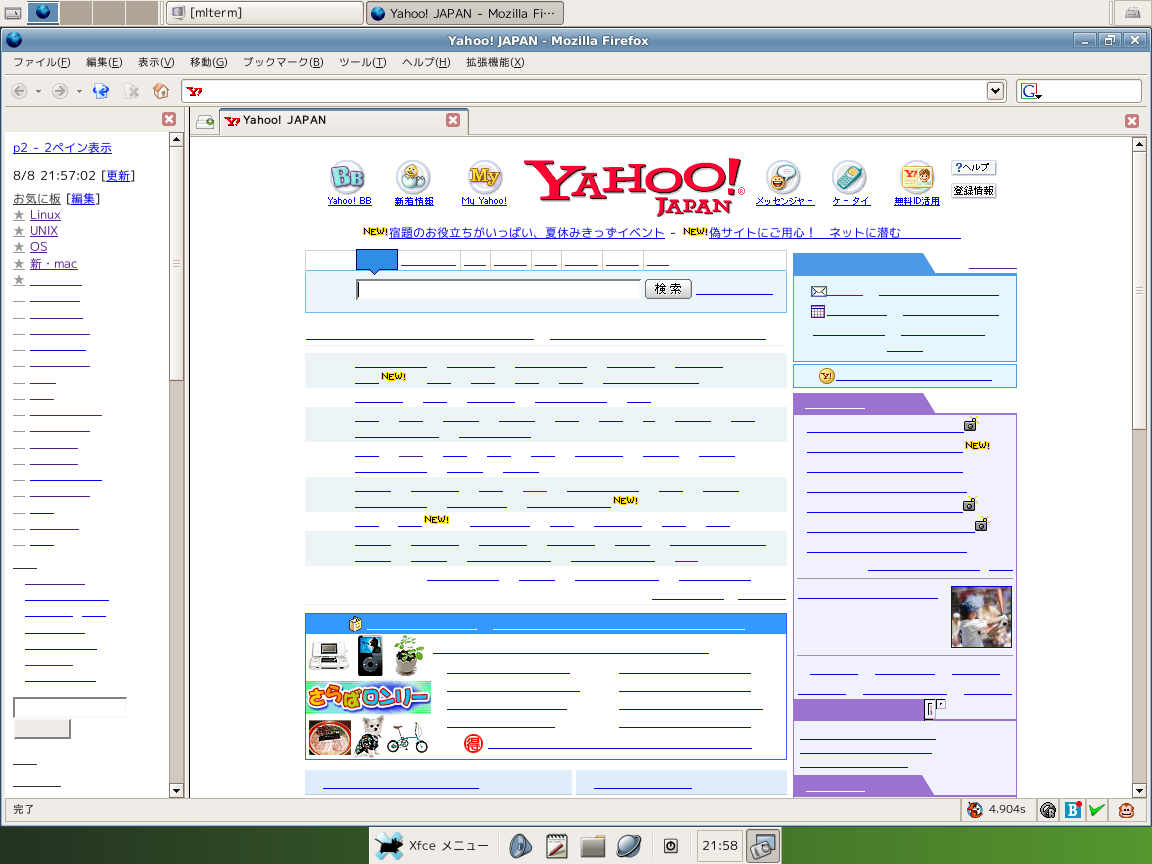Open the 宿題のお役立ちがいっぱい news link
Screen dimensions: 1152x864
[526, 233]
